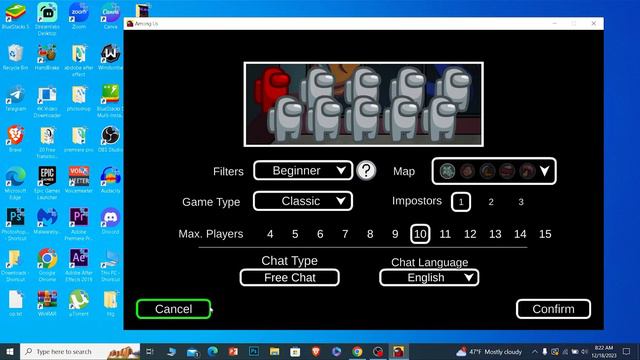Set Impostors to 2
640x360 pixels.
tap(491, 202)
